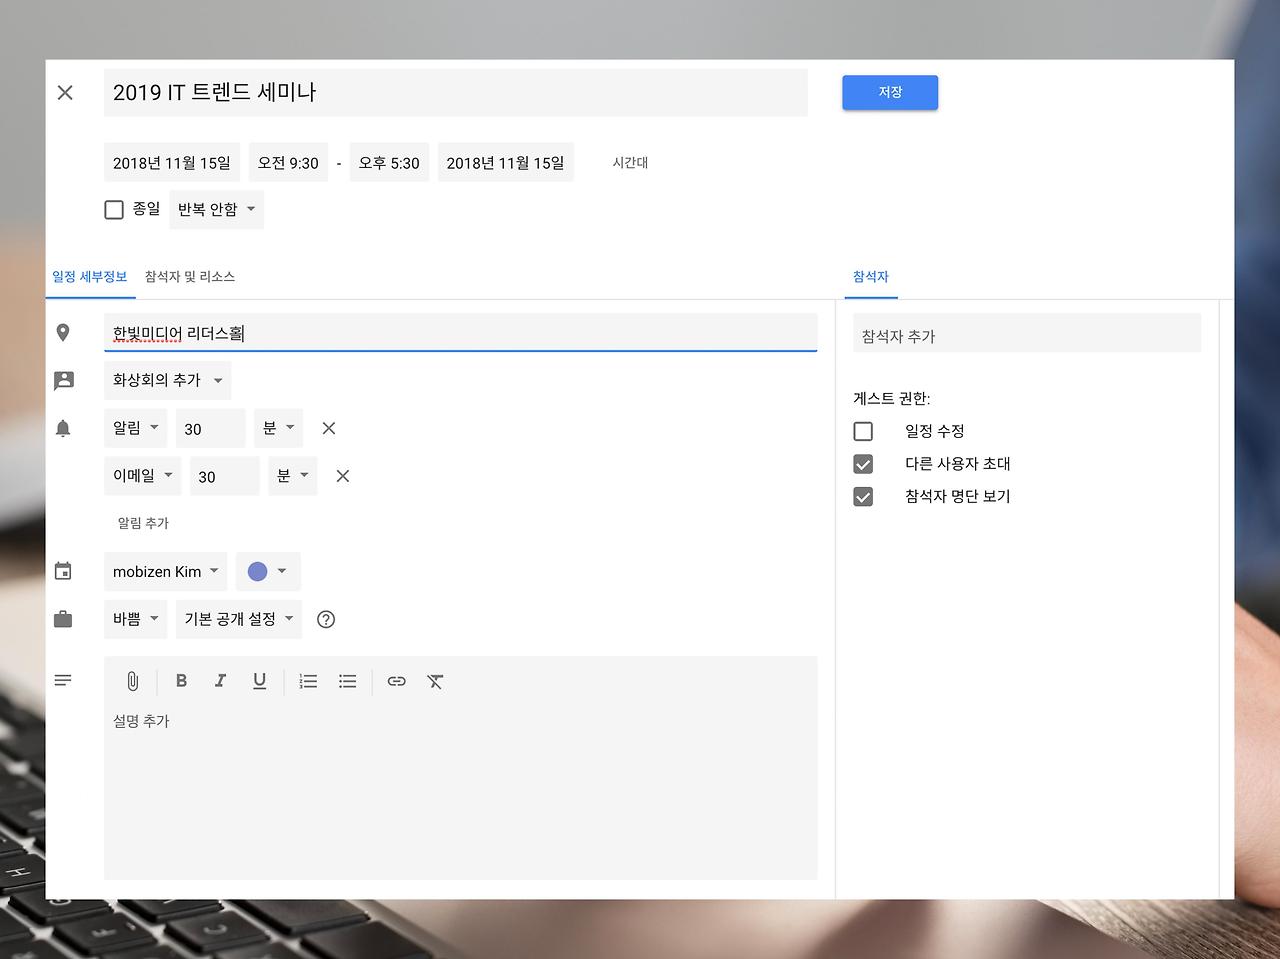The image size is (1280, 959).
Task: Click the video conference person icon
Action: click(x=63, y=380)
